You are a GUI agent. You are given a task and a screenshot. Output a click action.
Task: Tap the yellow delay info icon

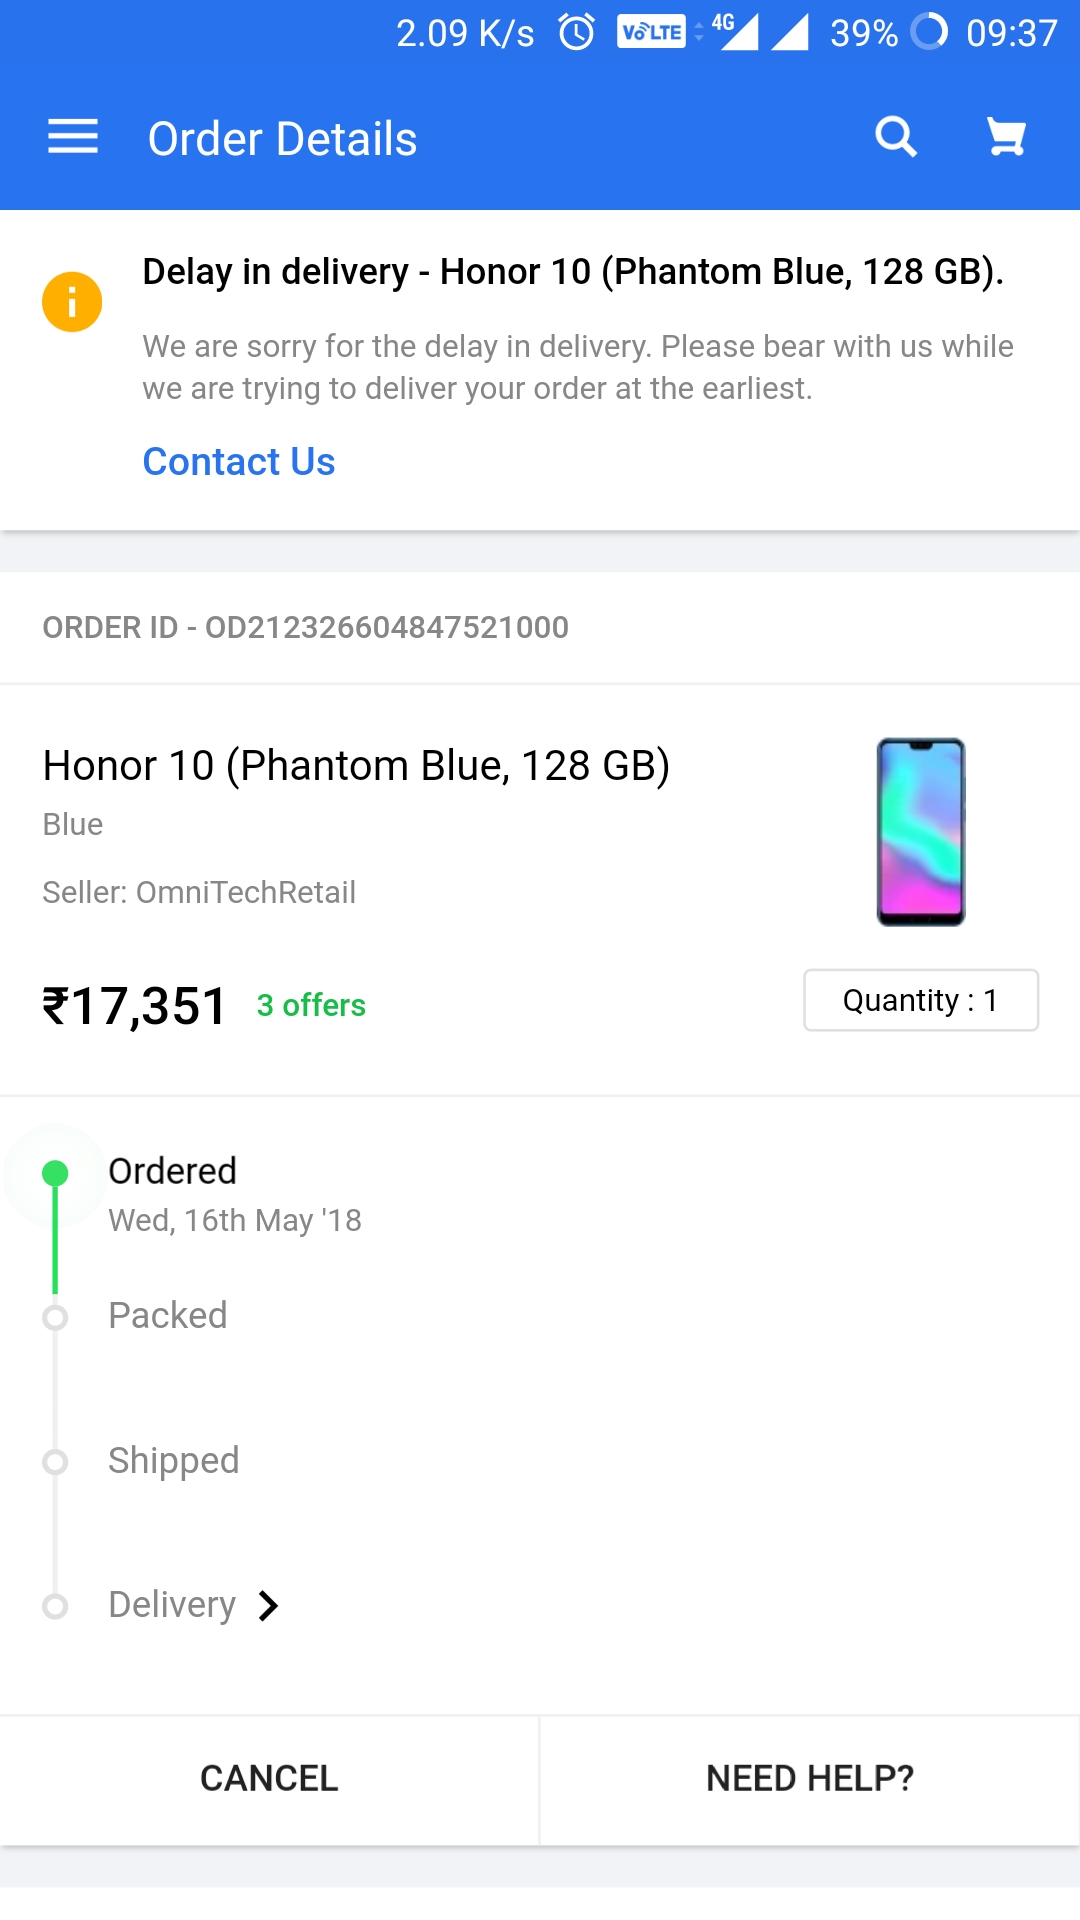coord(72,301)
